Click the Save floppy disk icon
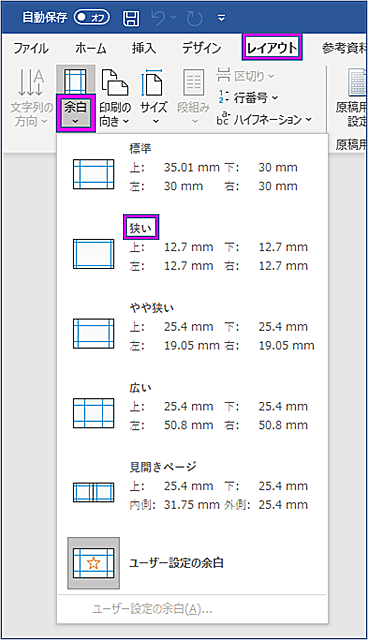 pos(131,18)
